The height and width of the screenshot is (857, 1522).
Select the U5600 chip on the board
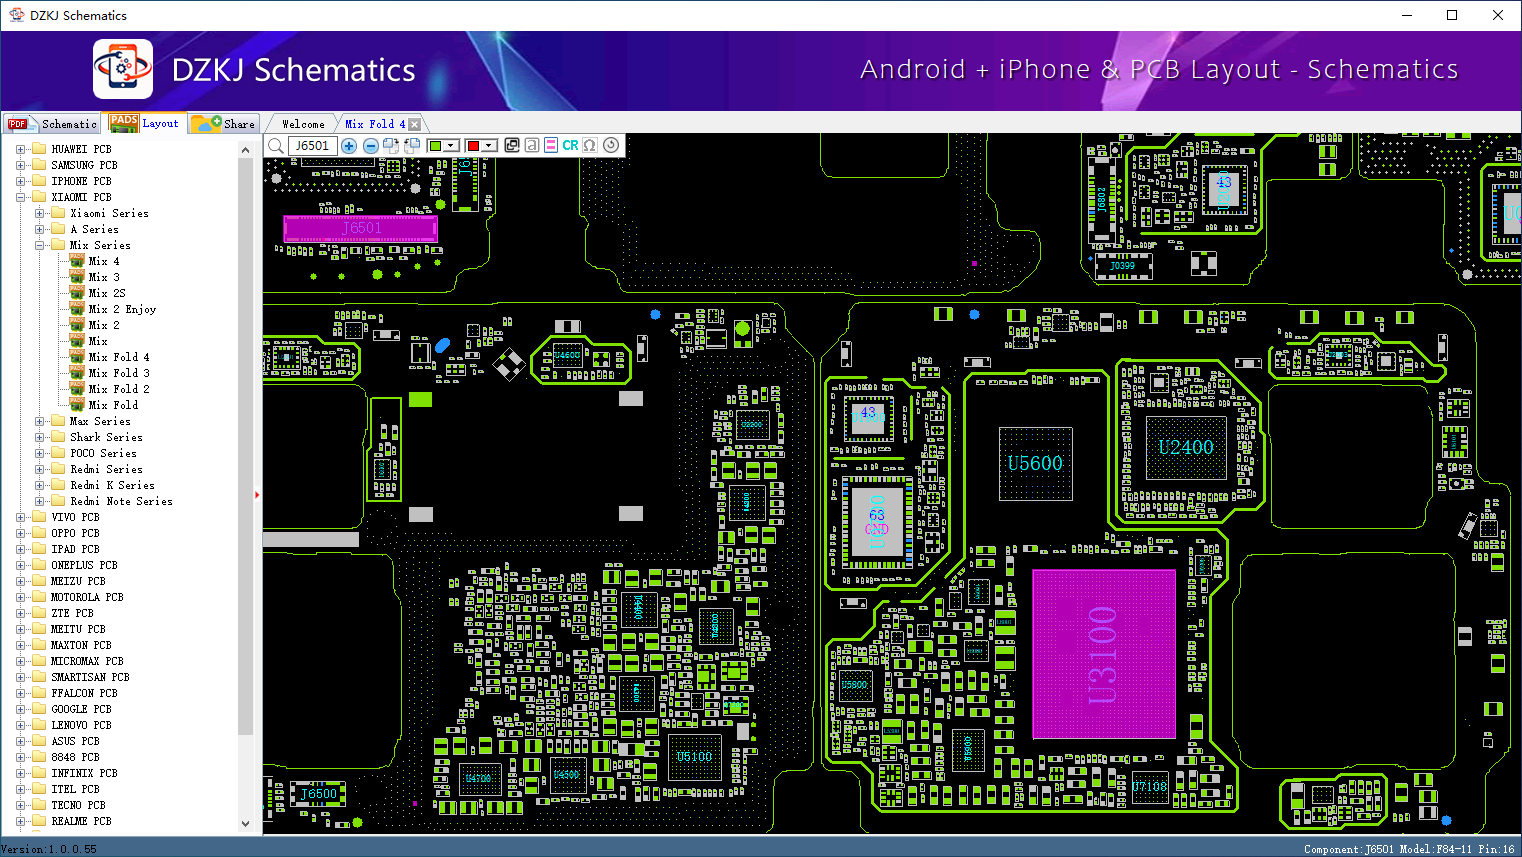point(1036,464)
